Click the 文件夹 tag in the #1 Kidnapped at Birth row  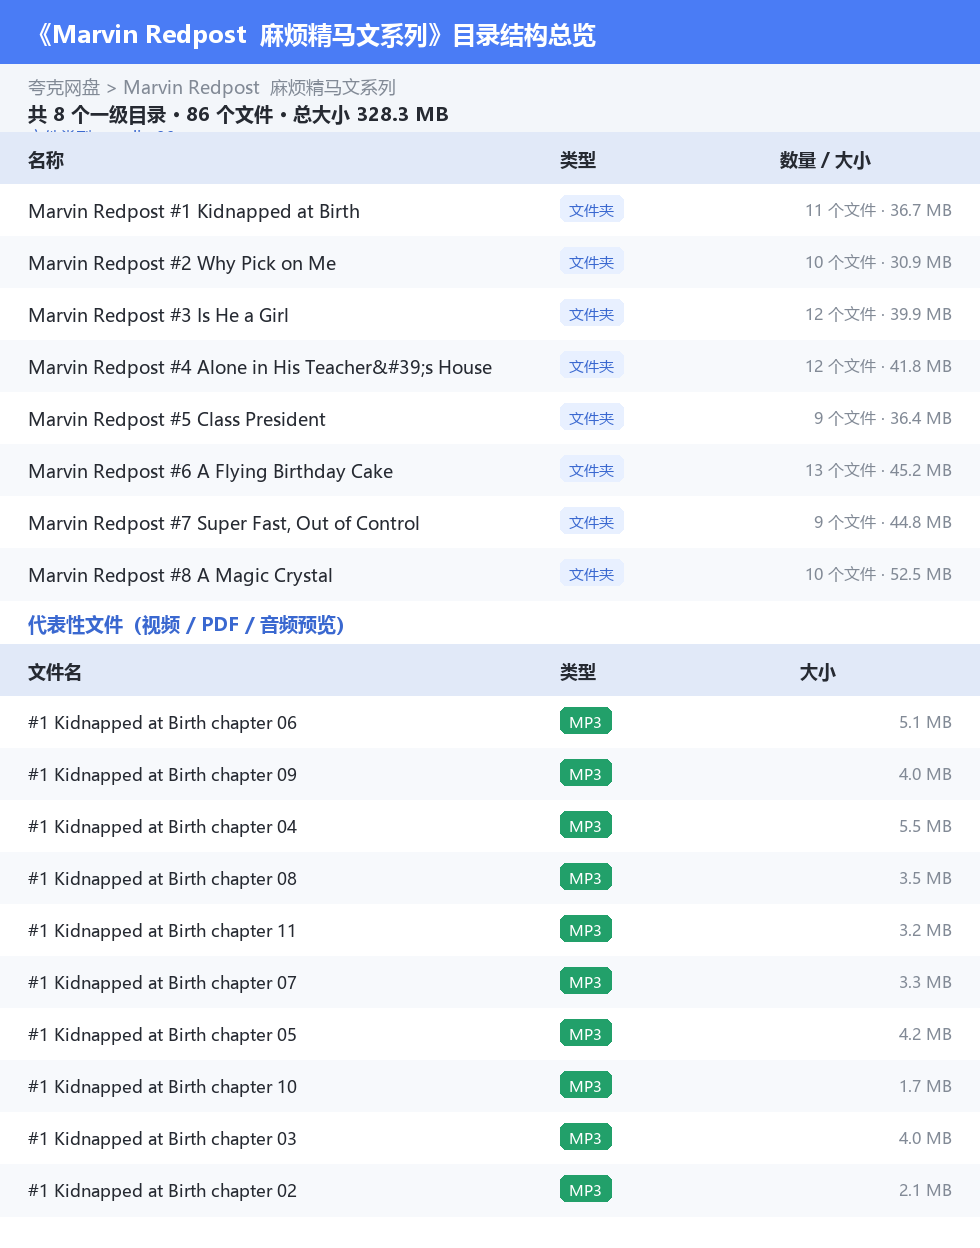(x=592, y=210)
